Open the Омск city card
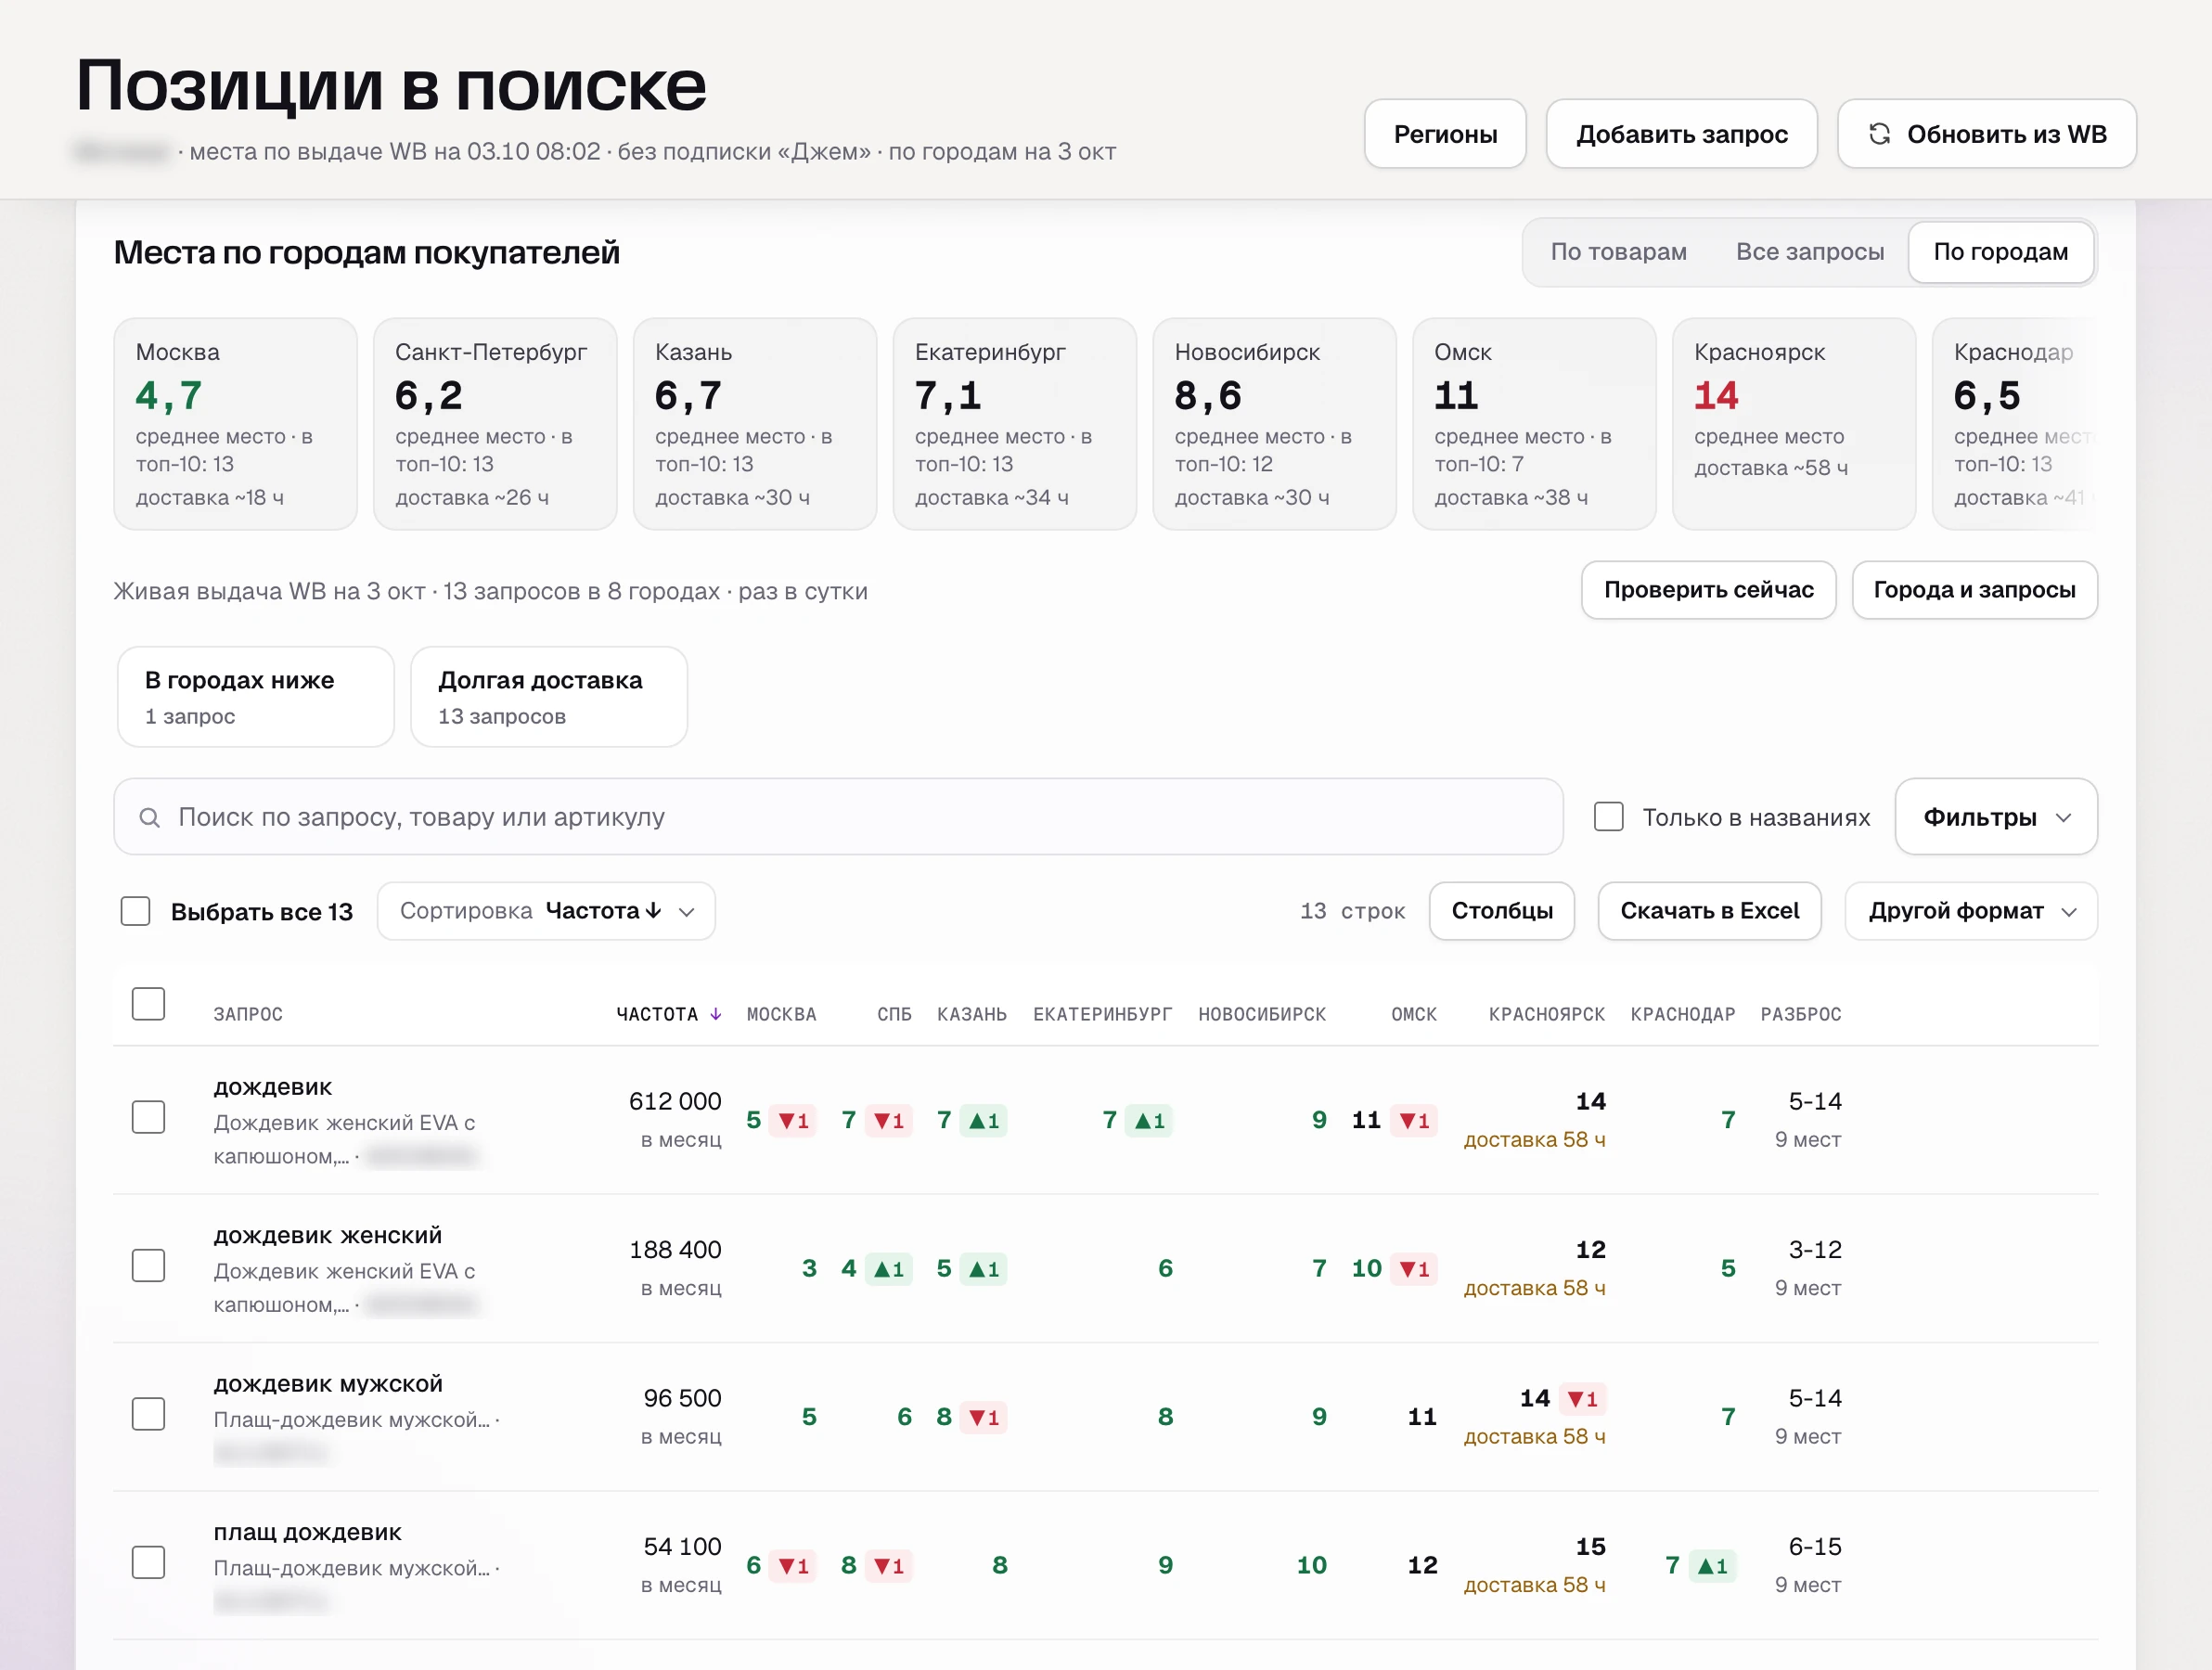This screenshot has width=2212, height=1670. click(x=1534, y=424)
